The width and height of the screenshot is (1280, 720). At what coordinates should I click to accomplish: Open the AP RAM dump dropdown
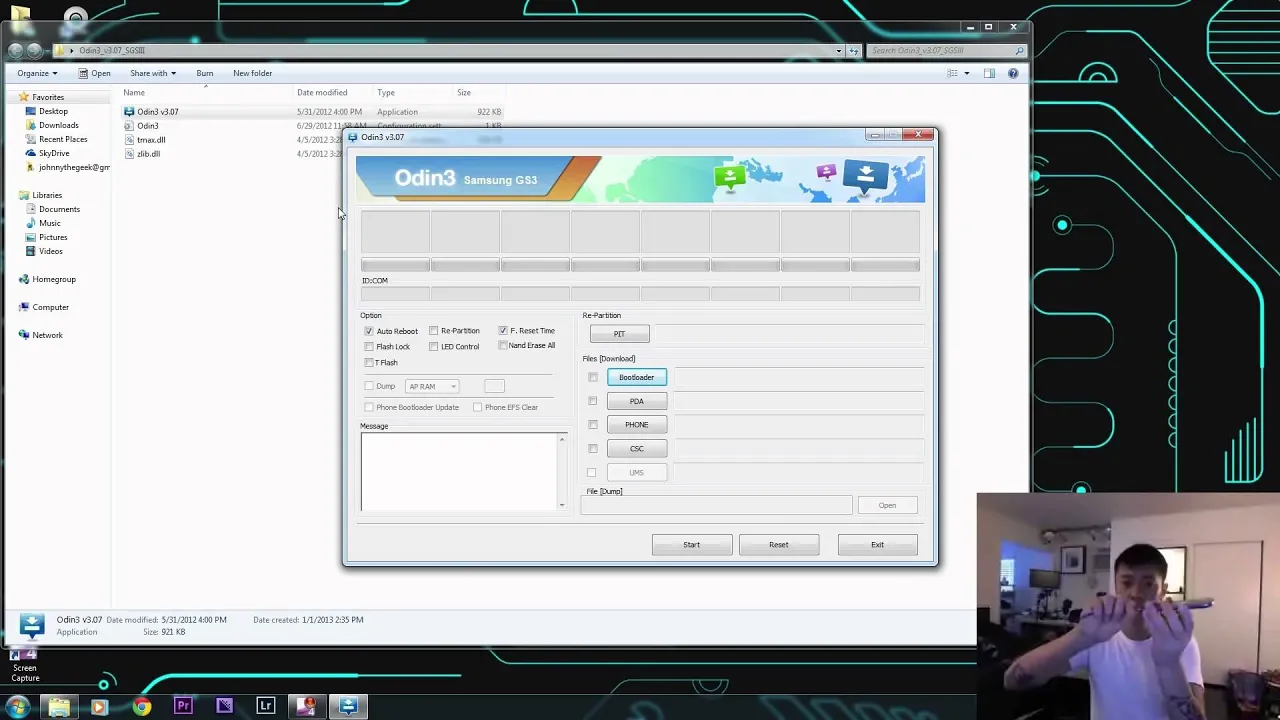coord(432,386)
